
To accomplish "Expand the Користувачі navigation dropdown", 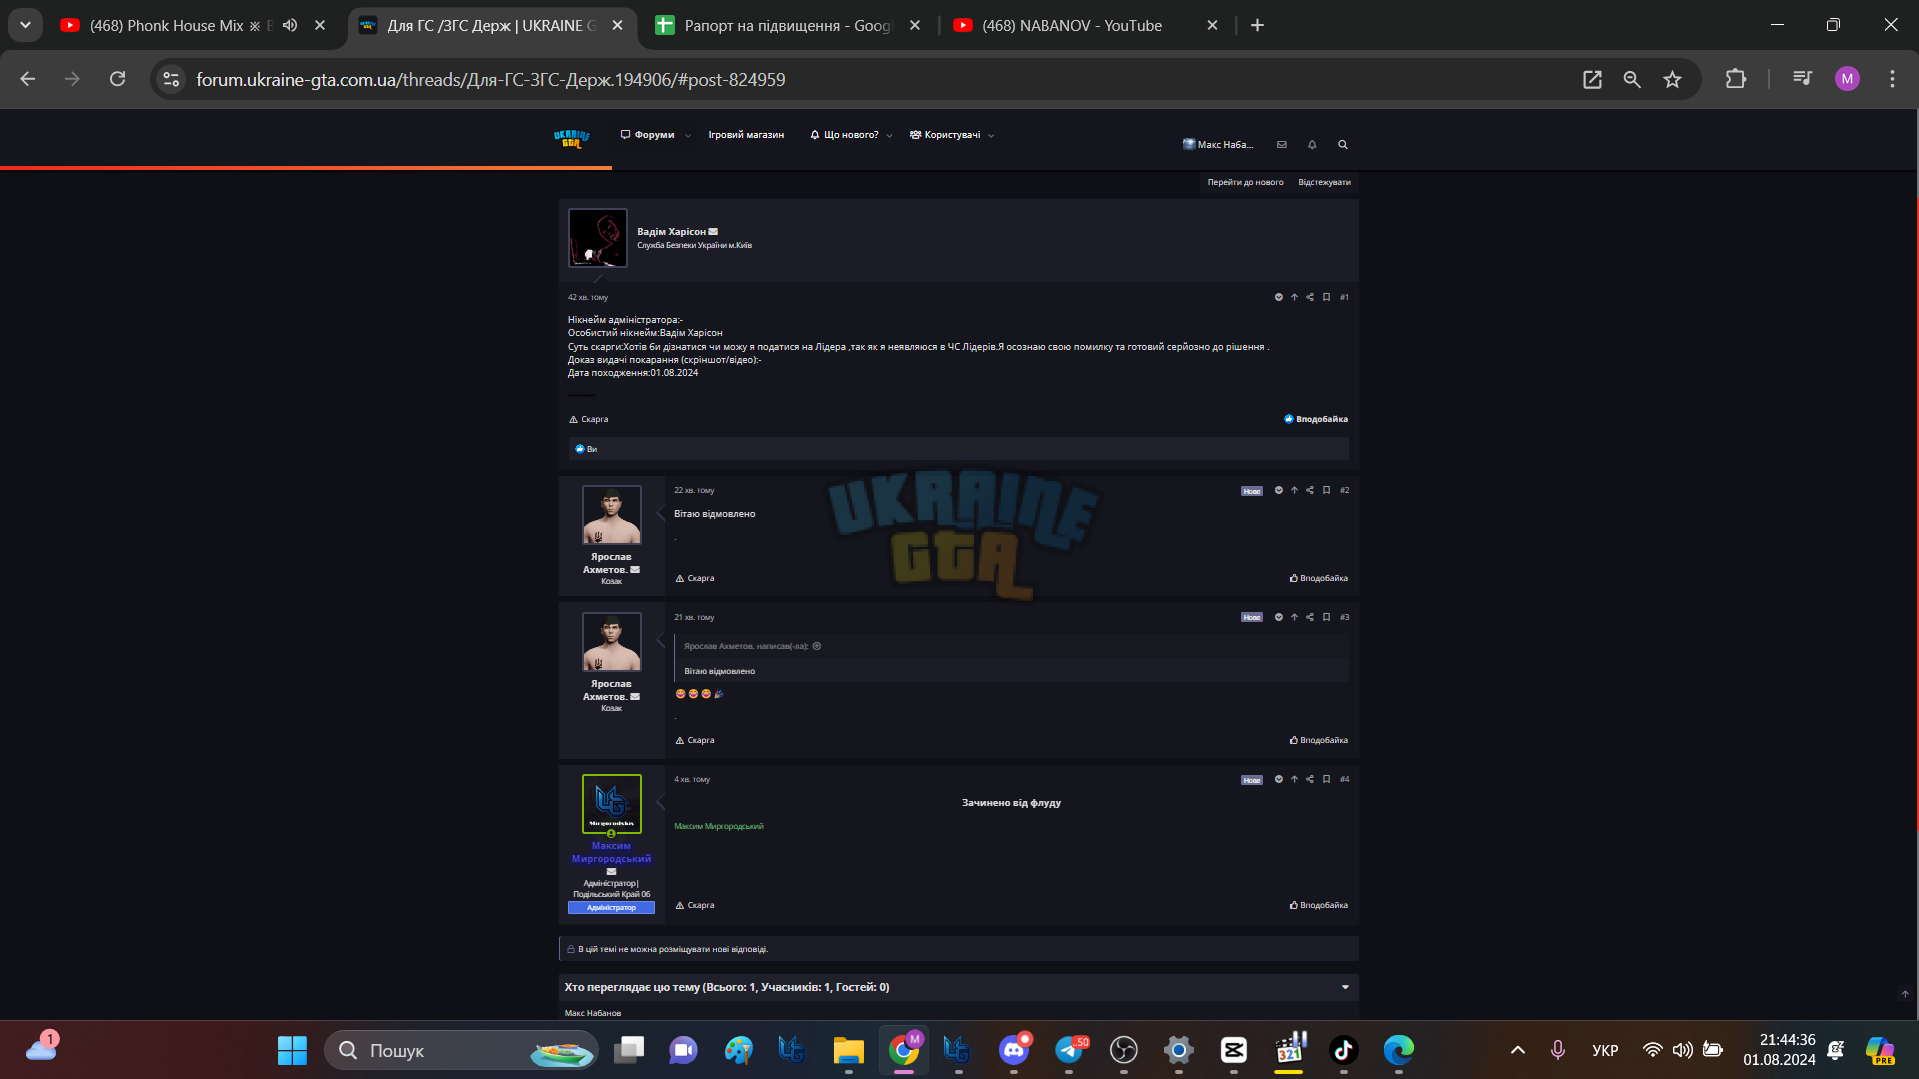I will point(991,135).
